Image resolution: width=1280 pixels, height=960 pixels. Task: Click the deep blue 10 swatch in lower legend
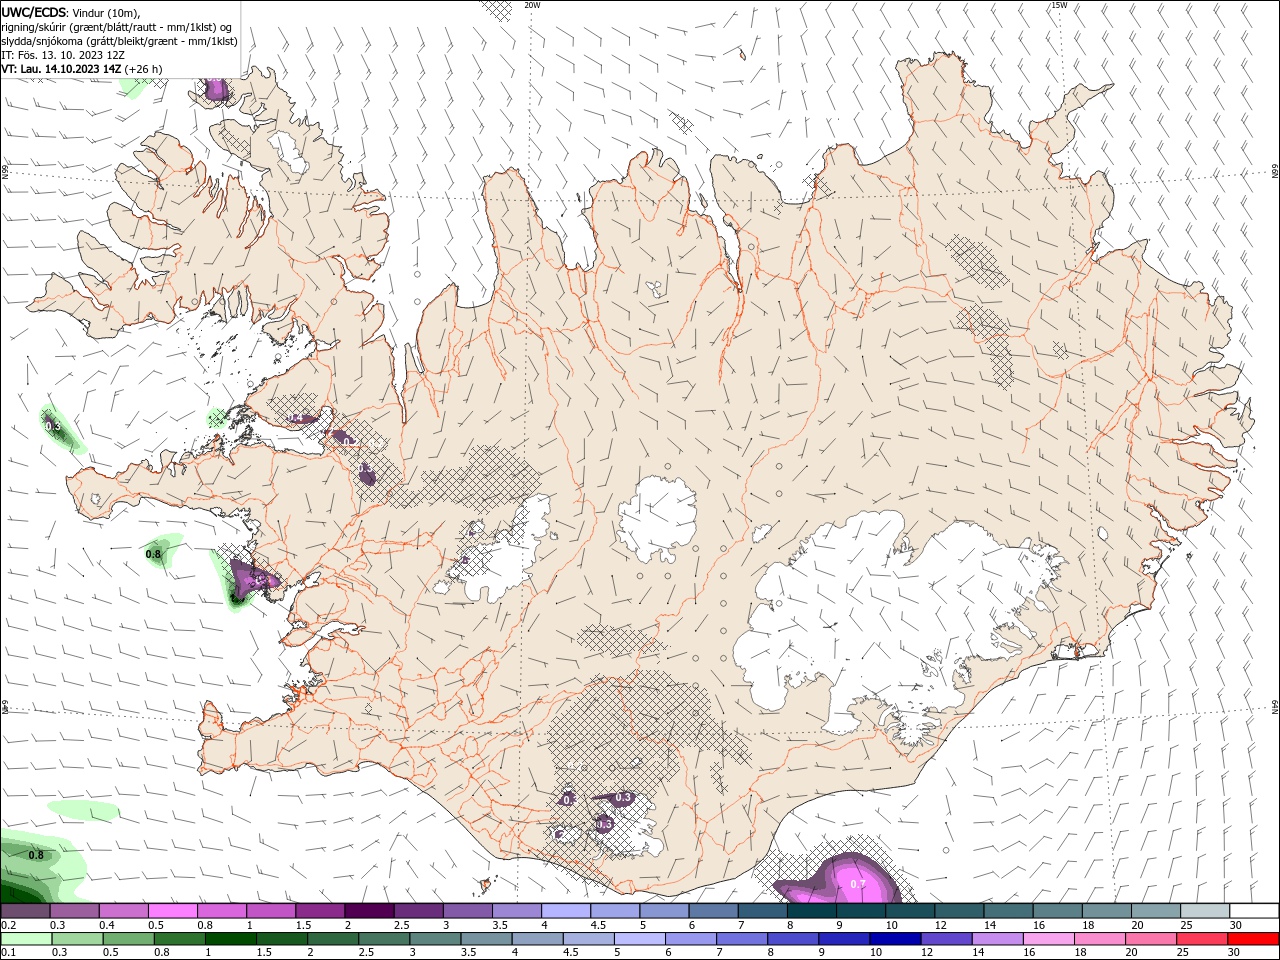(895, 939)
